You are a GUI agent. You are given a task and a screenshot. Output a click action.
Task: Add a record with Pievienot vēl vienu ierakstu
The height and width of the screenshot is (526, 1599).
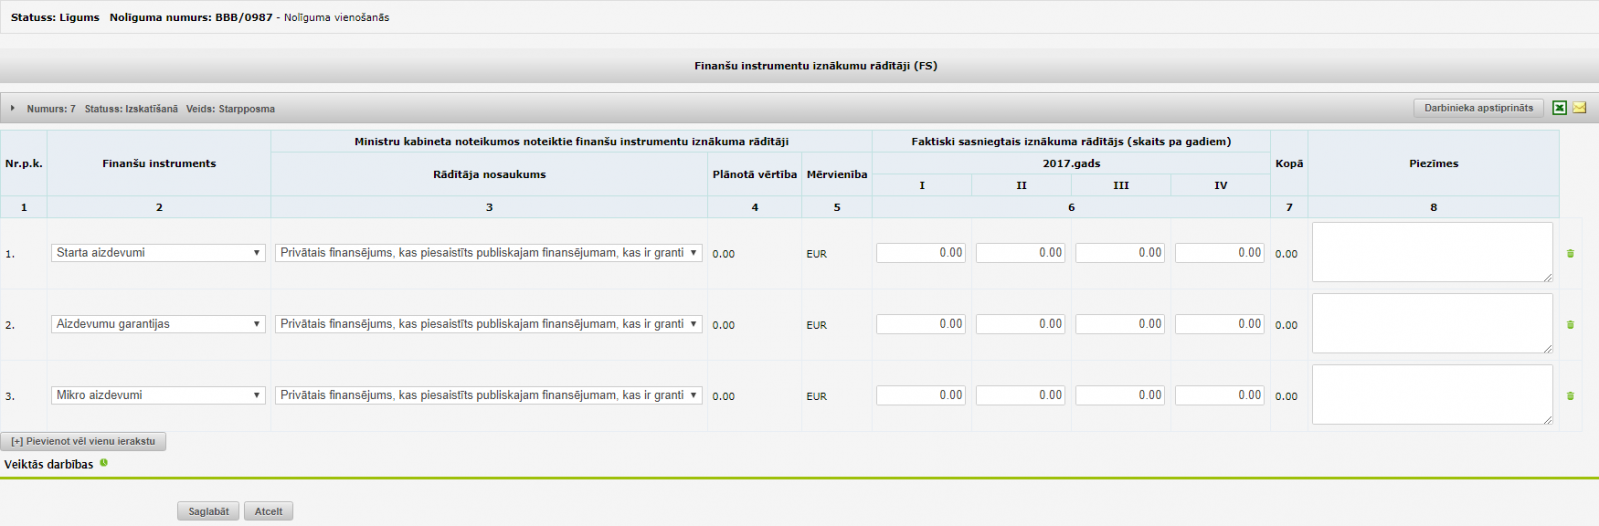coord(84,441)
